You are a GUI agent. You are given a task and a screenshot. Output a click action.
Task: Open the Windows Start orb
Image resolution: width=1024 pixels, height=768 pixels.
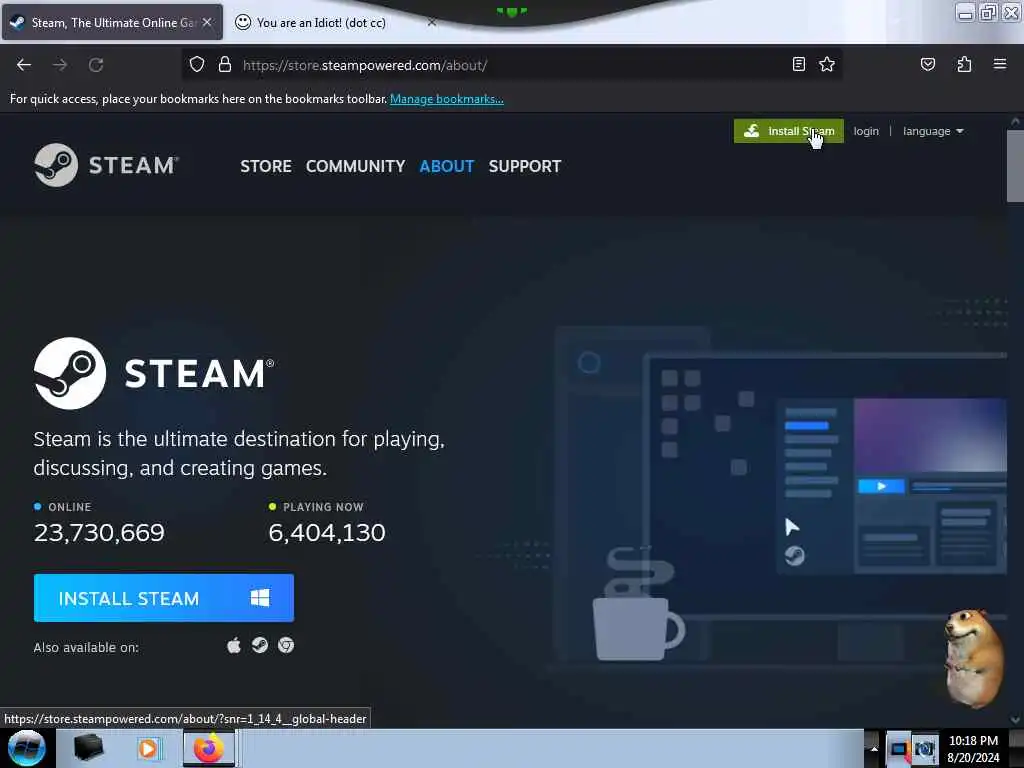27,748
